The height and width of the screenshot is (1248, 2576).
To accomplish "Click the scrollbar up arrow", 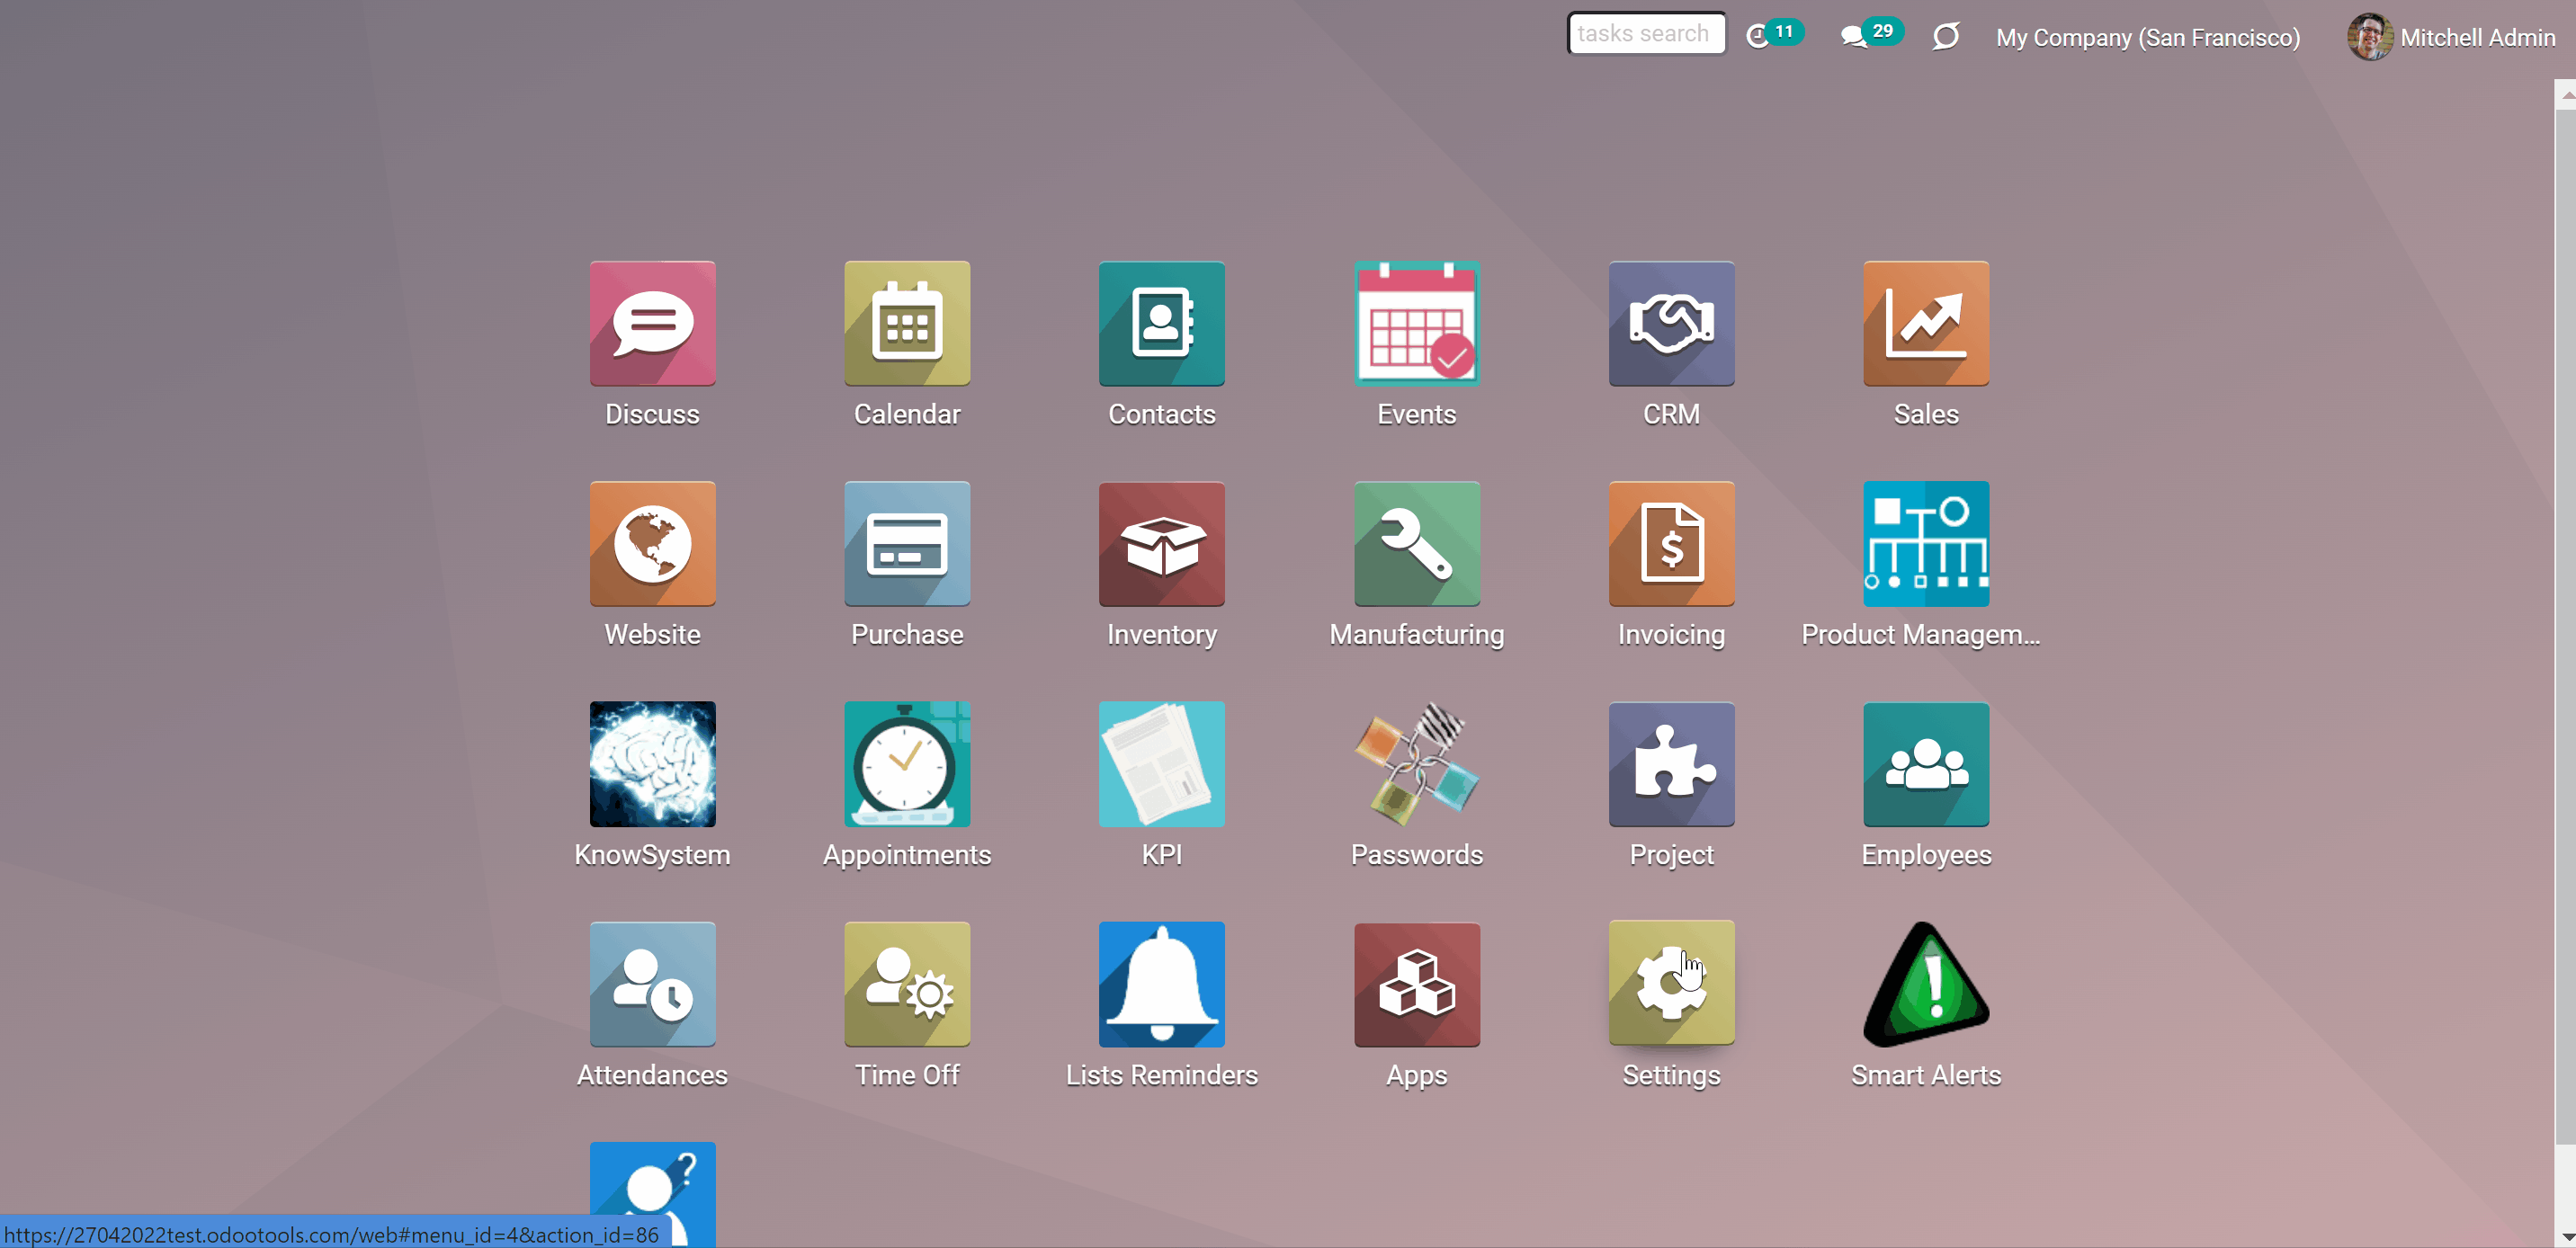I will (x=2565, y=94).
